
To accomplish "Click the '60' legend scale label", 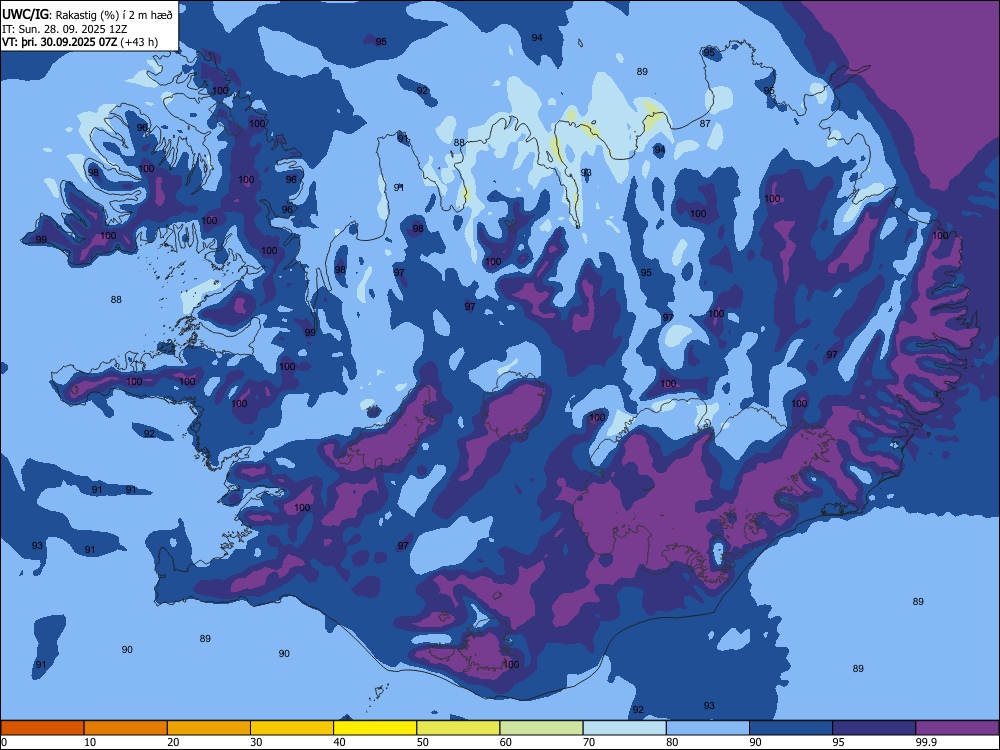I will (x=506, y=742).
